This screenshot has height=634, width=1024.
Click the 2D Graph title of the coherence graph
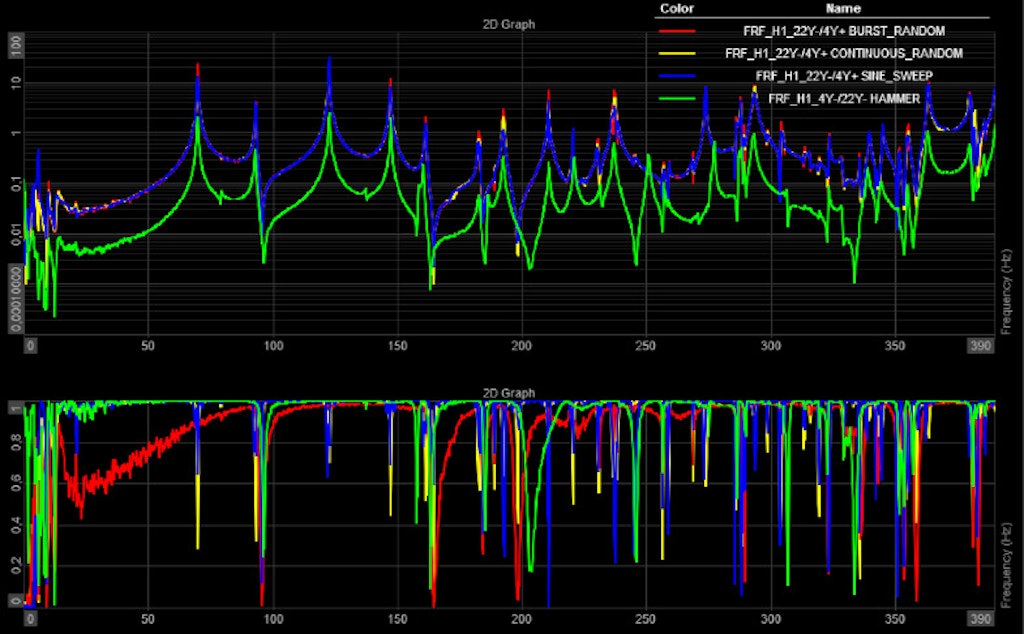click(509, 393)
